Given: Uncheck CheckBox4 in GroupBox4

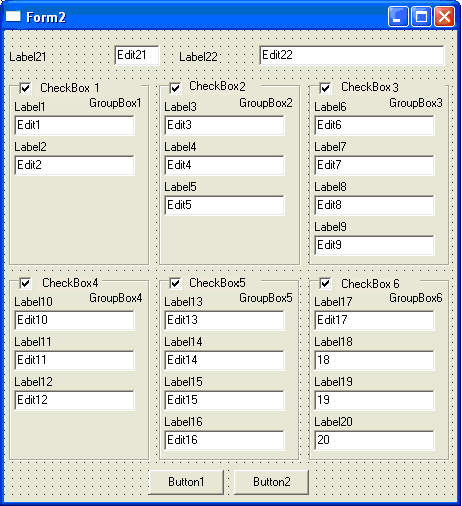Looking at the screenshot, I should [x=25, y=283].
